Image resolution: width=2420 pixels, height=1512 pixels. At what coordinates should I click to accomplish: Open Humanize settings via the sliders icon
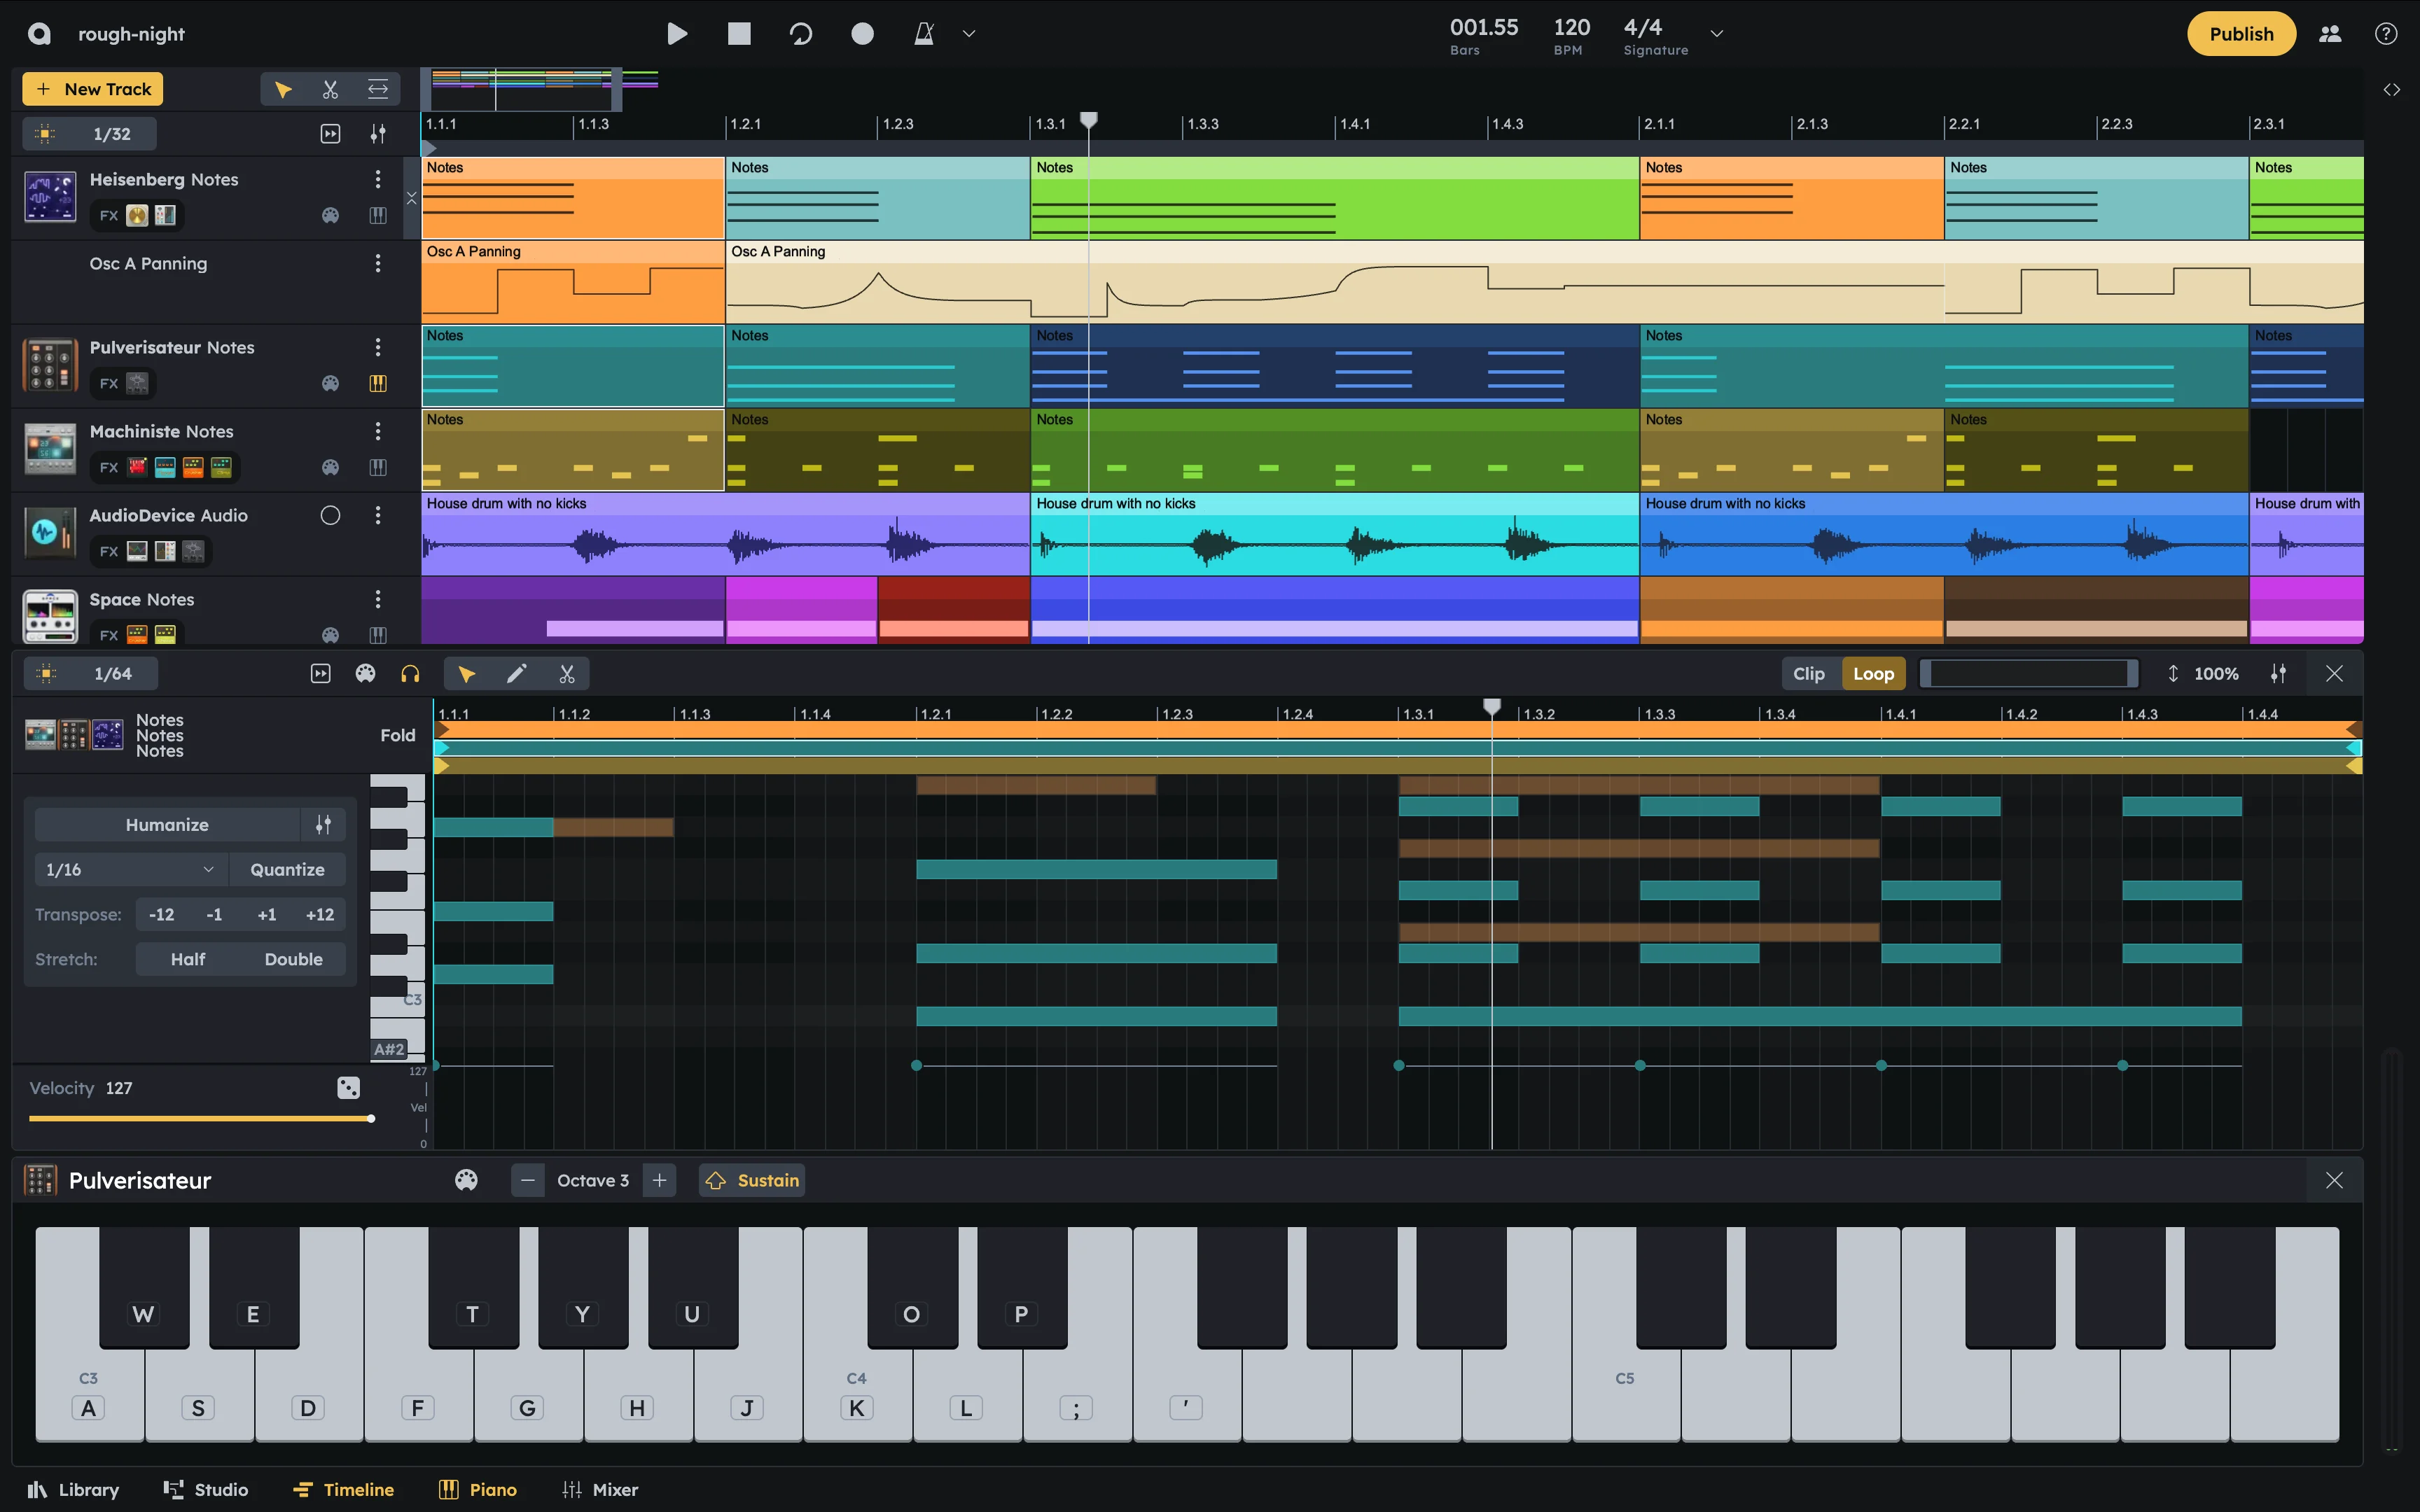click(323, 824)
